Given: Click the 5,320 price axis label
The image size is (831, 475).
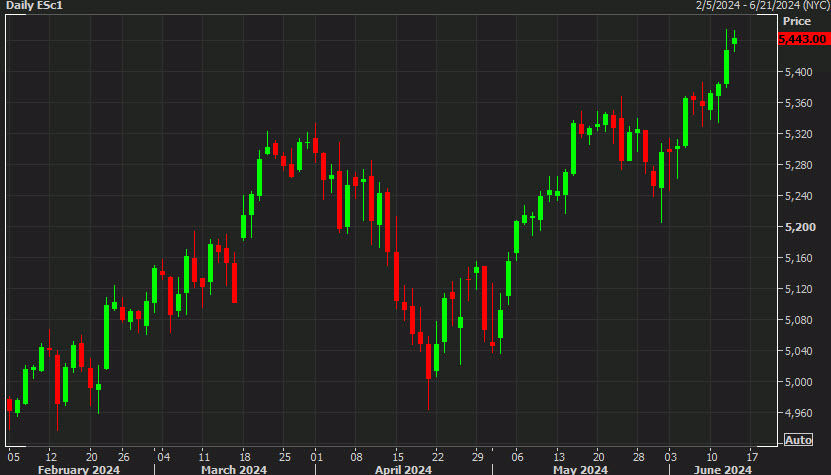Looking at the screenshot, I should (x=799, y=134).
